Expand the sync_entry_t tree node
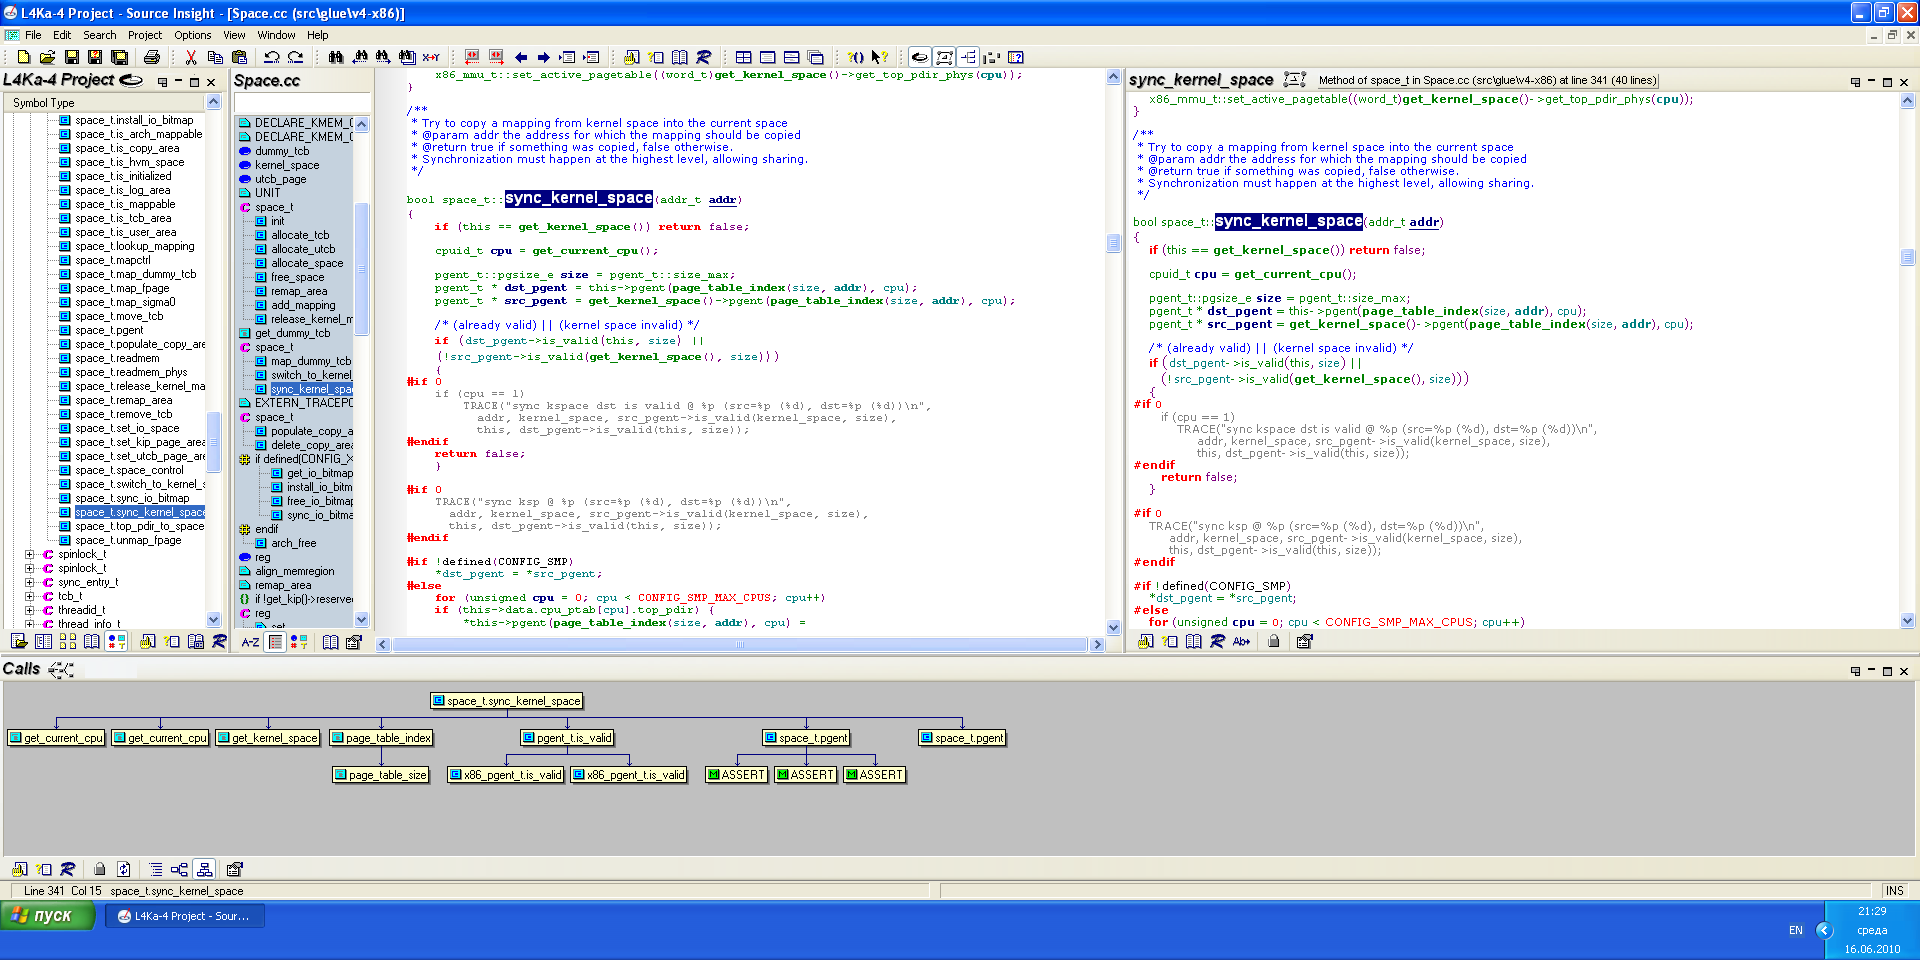This screenshot has width=1920, height=960. pos(29,582)
